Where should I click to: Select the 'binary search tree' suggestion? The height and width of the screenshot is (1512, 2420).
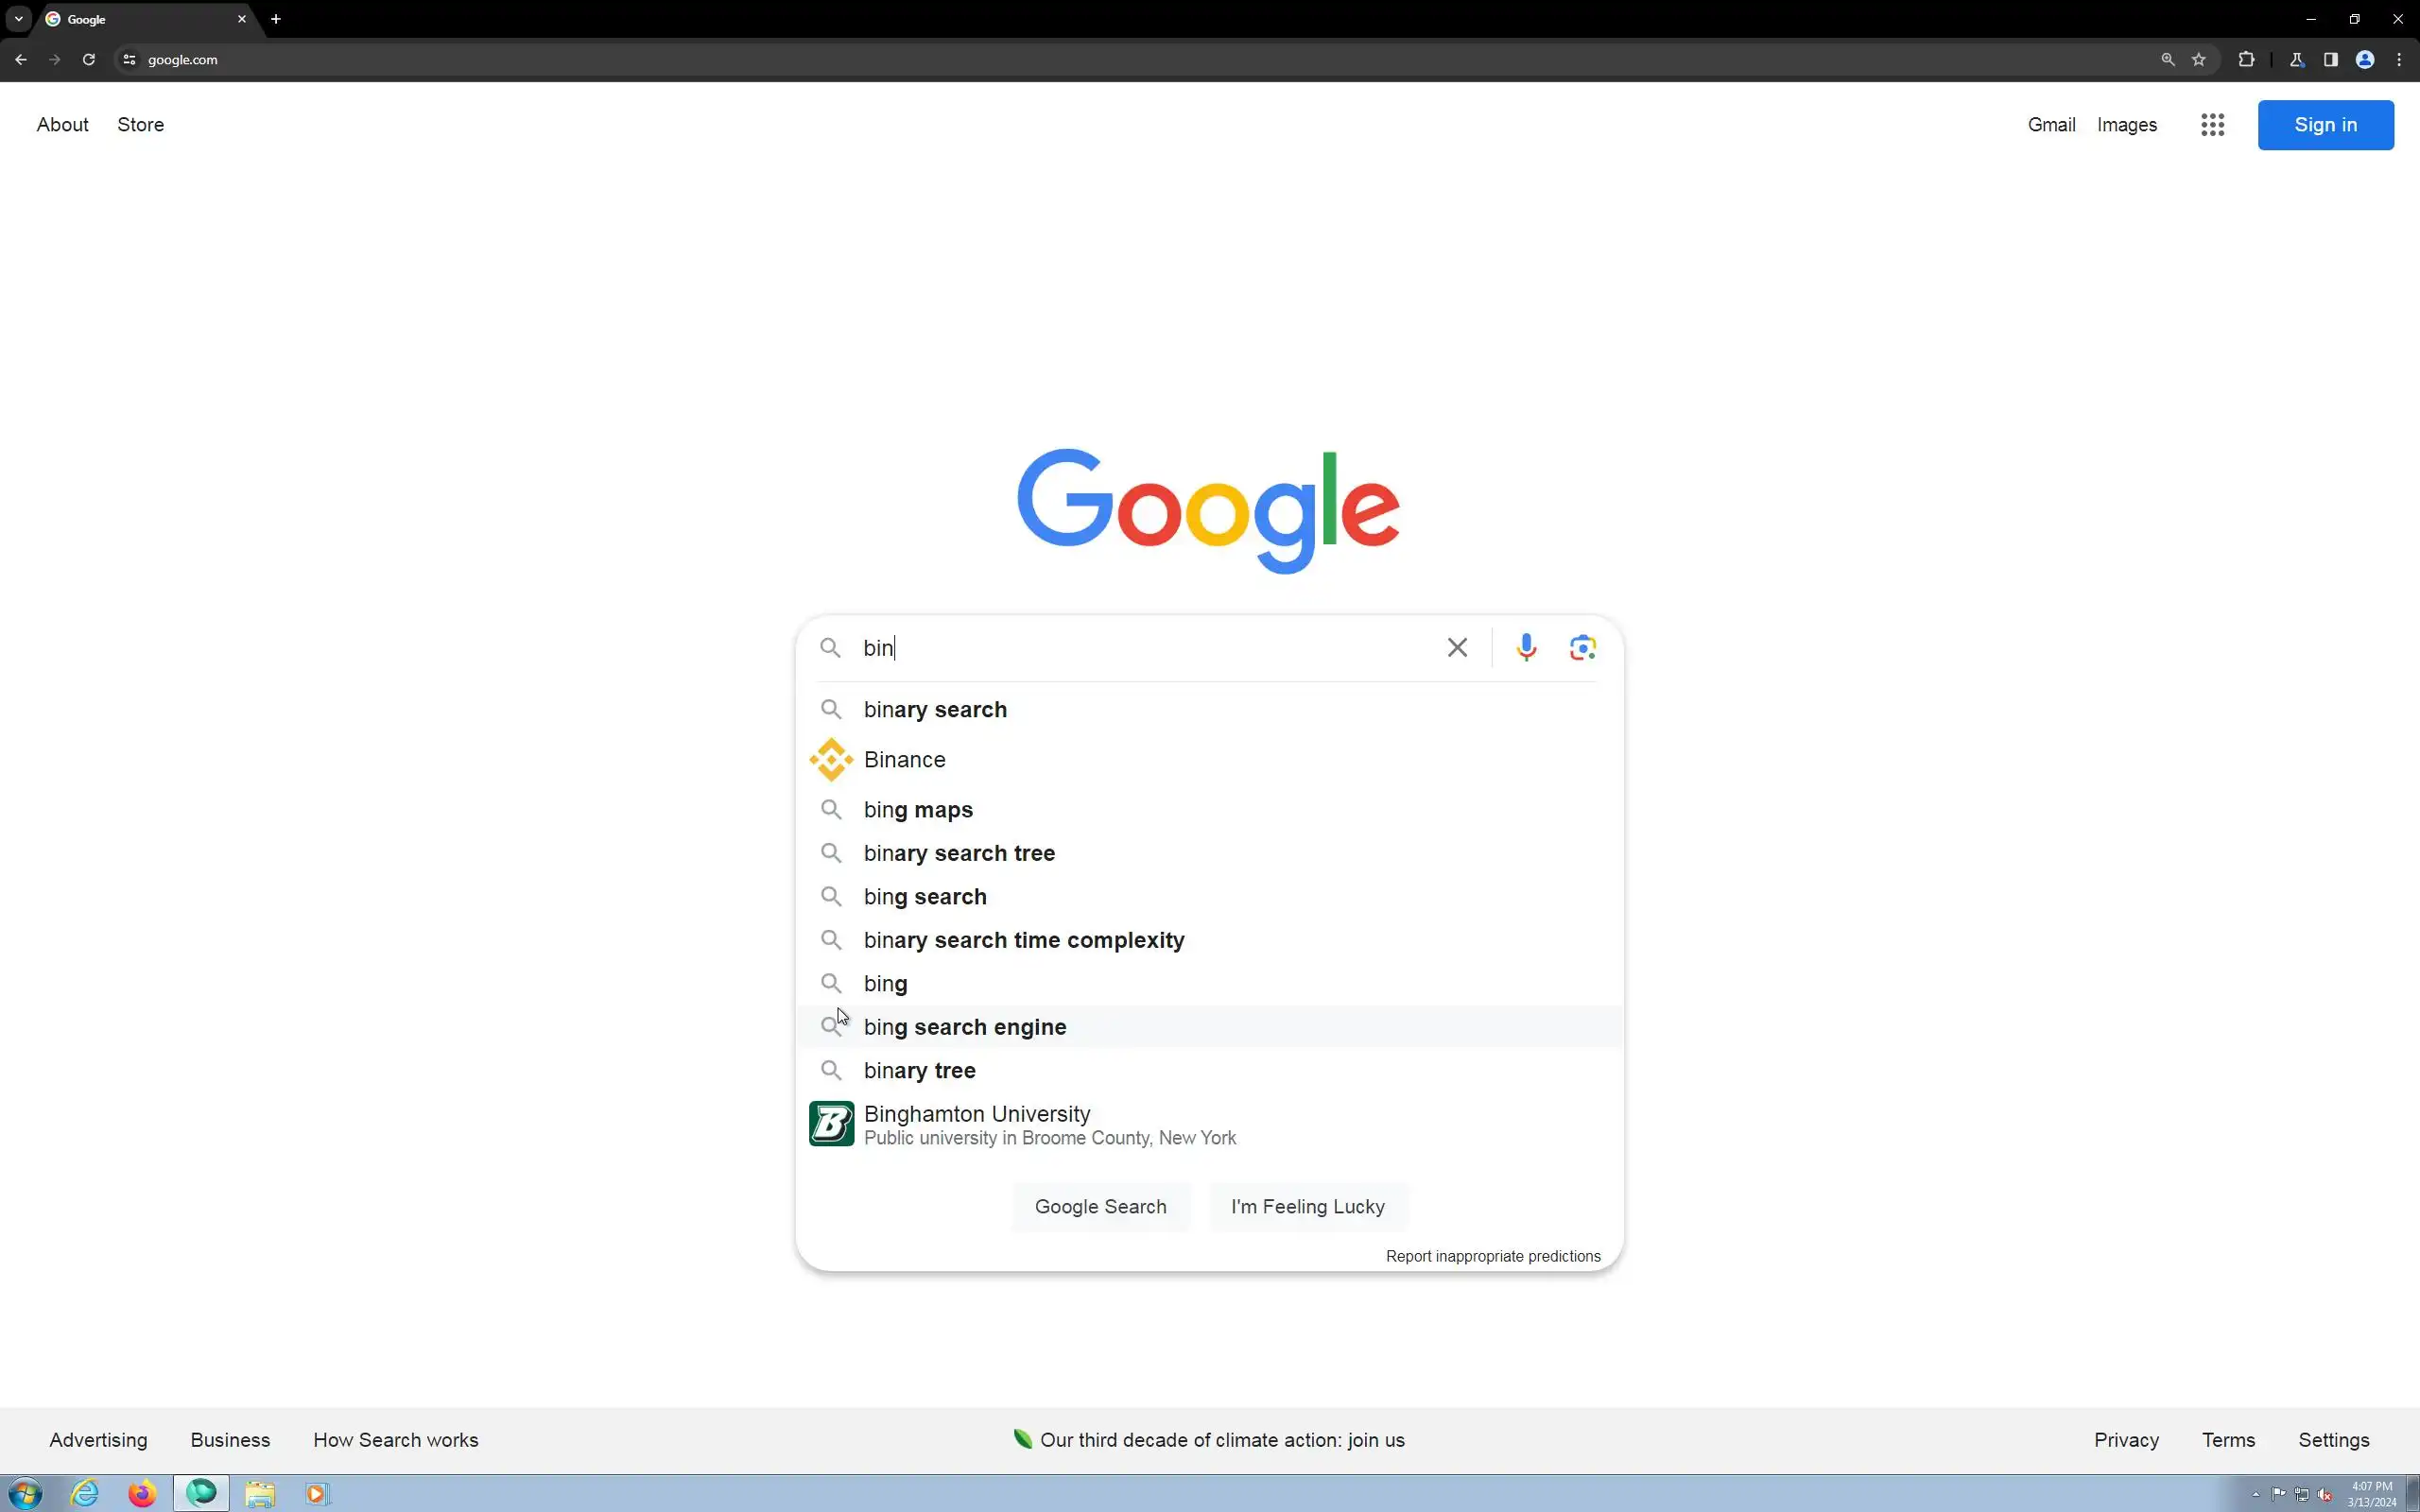[958, 853]
